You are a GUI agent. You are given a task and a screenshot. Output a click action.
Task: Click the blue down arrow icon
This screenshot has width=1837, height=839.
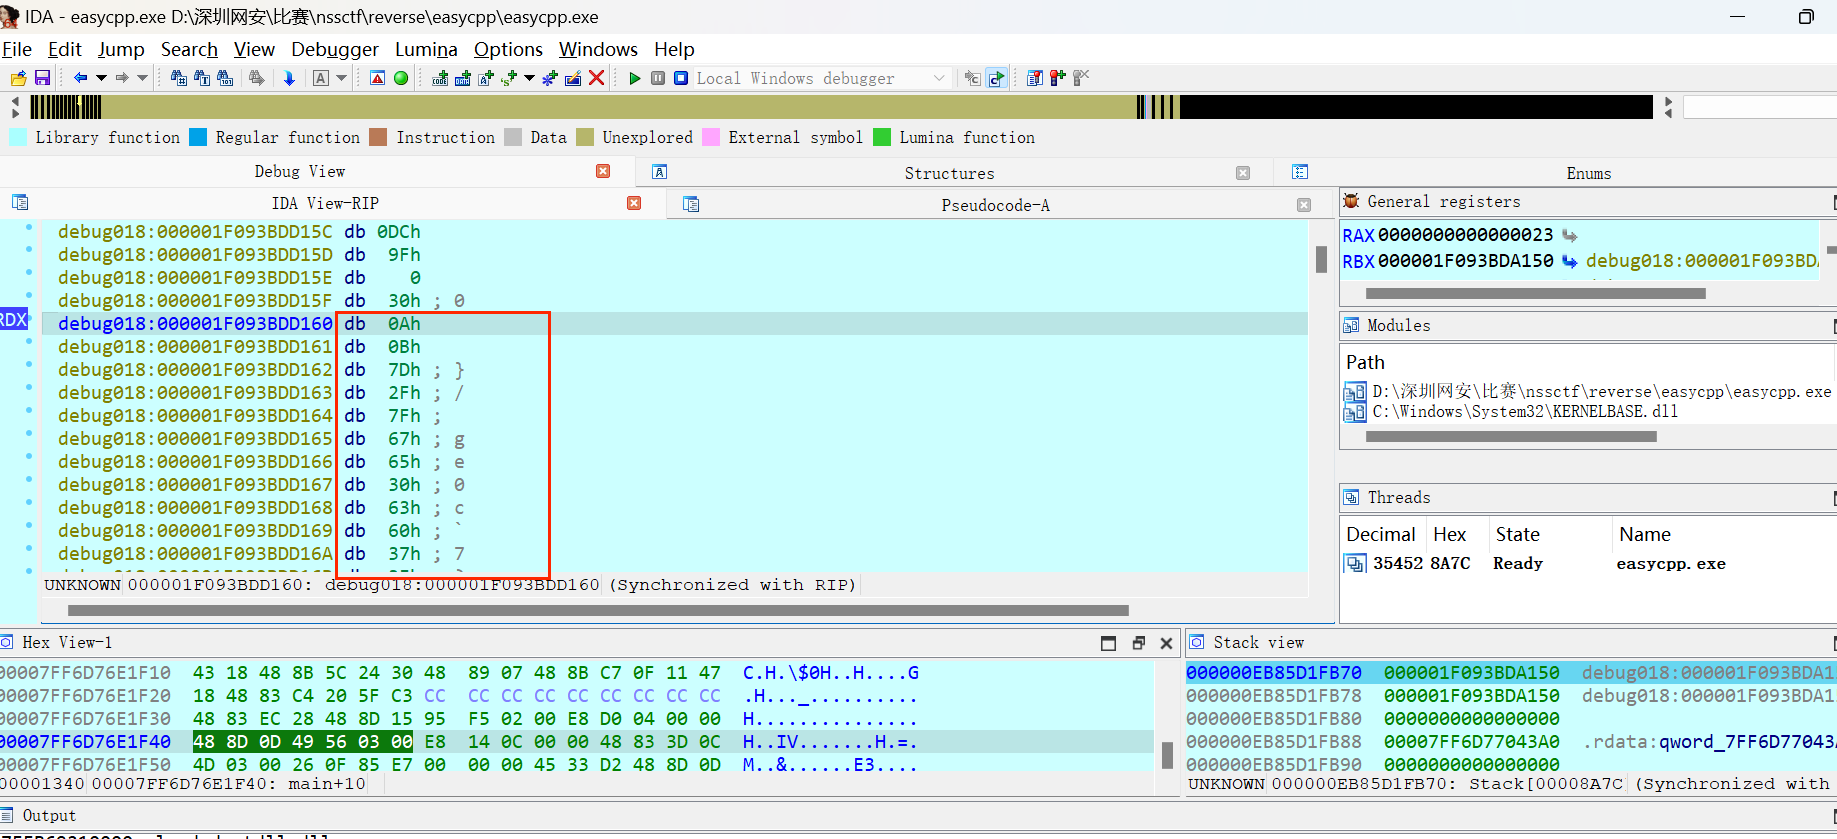pyautogui.click(x=289, y=78)
